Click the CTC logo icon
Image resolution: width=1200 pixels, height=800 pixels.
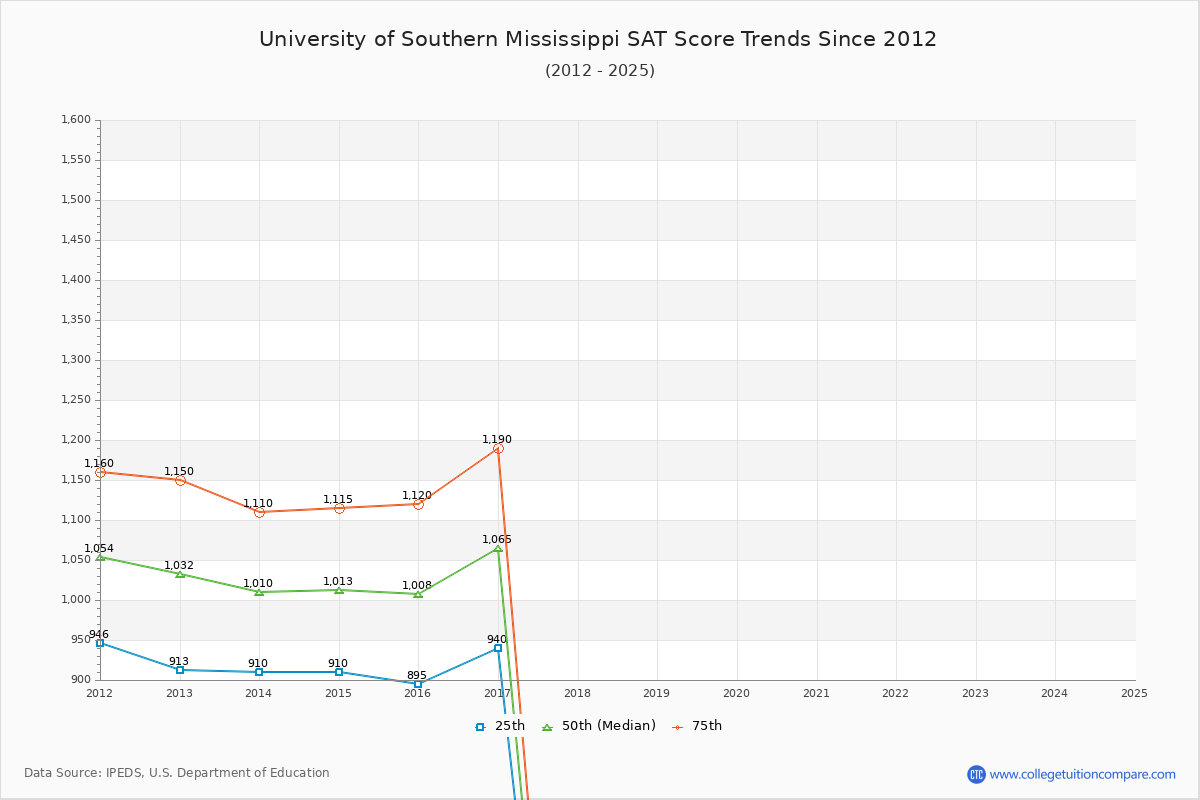click(x=976, y=774)
